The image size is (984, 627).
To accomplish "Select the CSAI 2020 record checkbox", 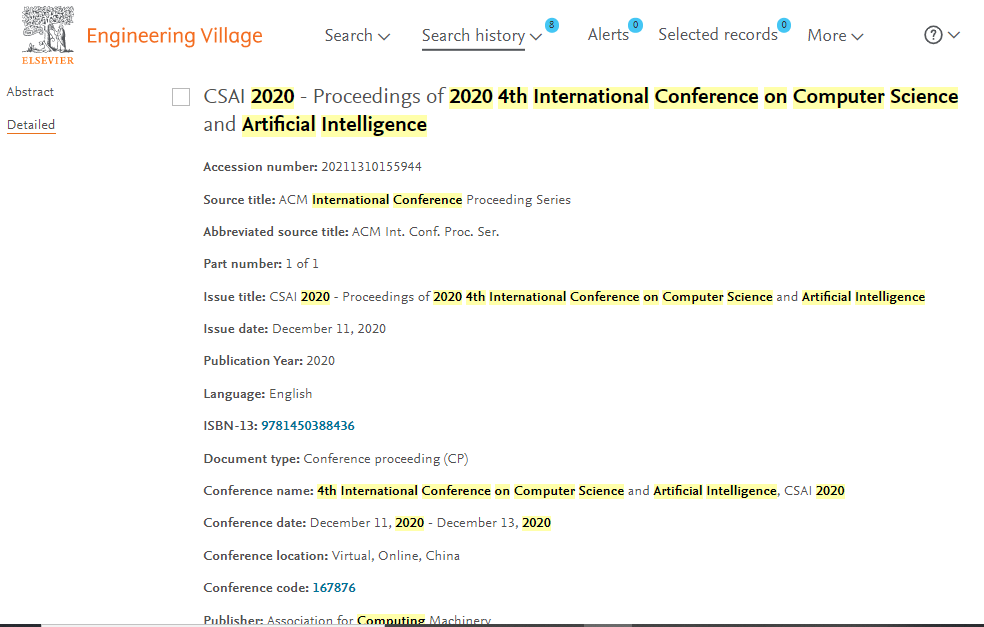I will (181, 97).
